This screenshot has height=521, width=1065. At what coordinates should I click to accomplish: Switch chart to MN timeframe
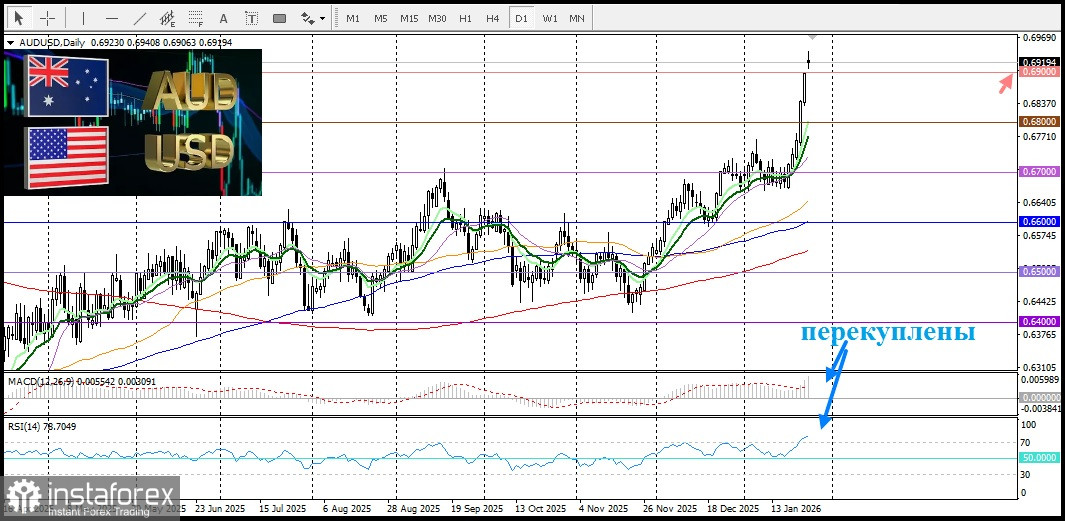577,18
